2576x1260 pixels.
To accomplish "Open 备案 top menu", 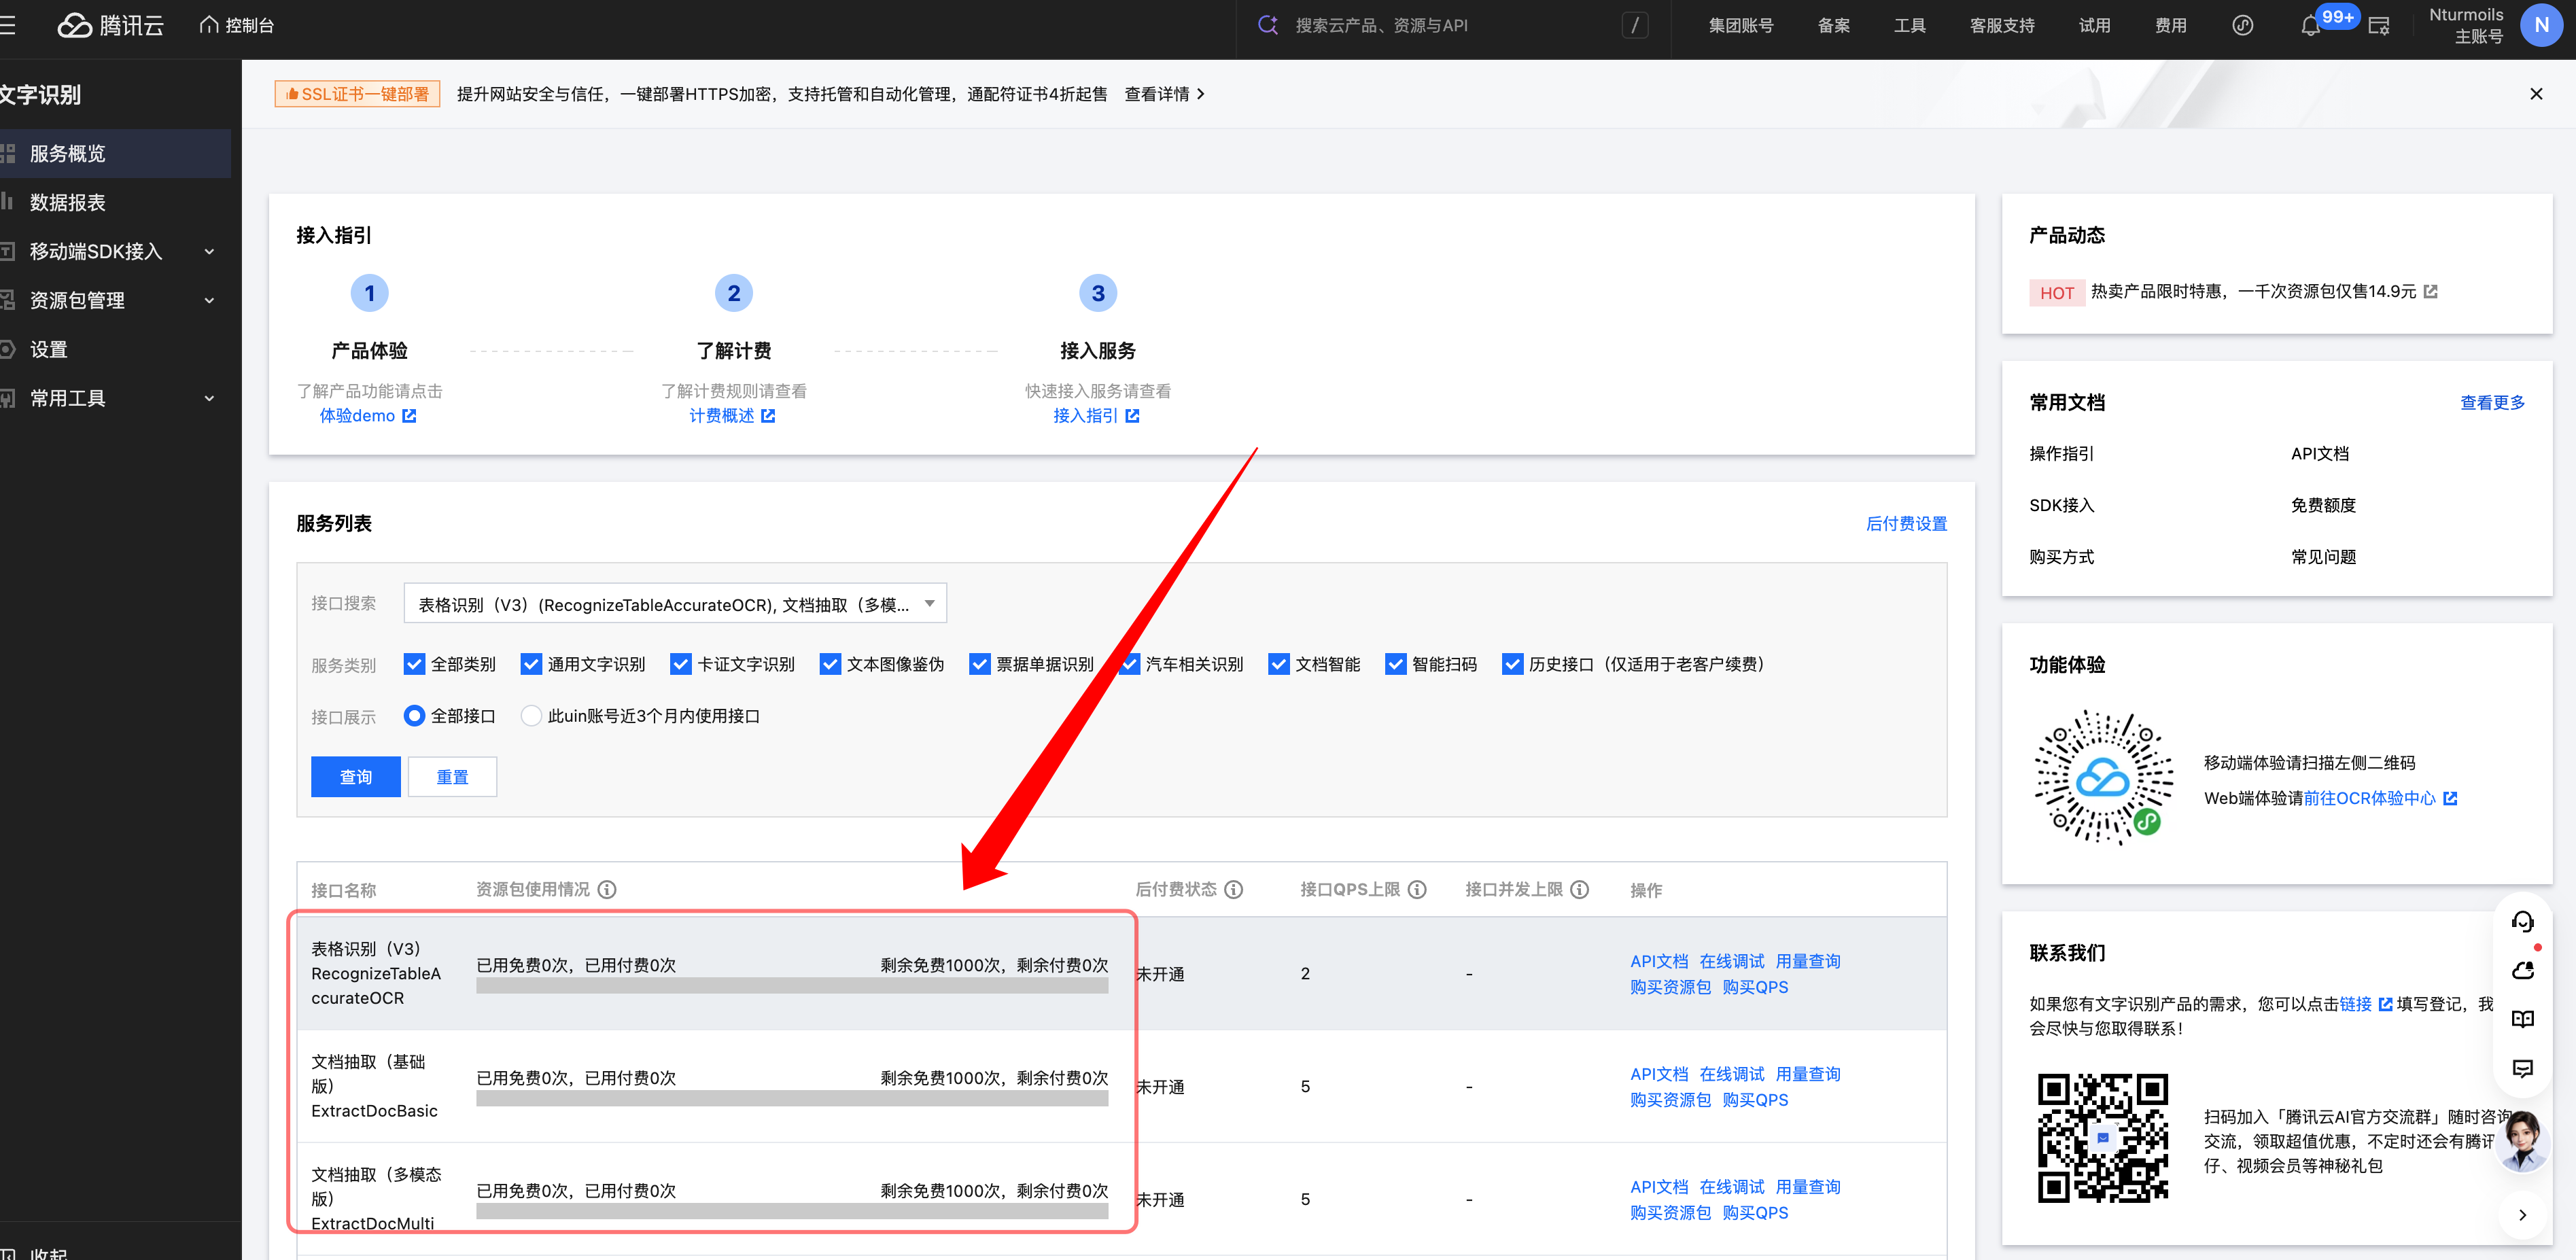I will pyautogui.click(x=1834, y=26).
